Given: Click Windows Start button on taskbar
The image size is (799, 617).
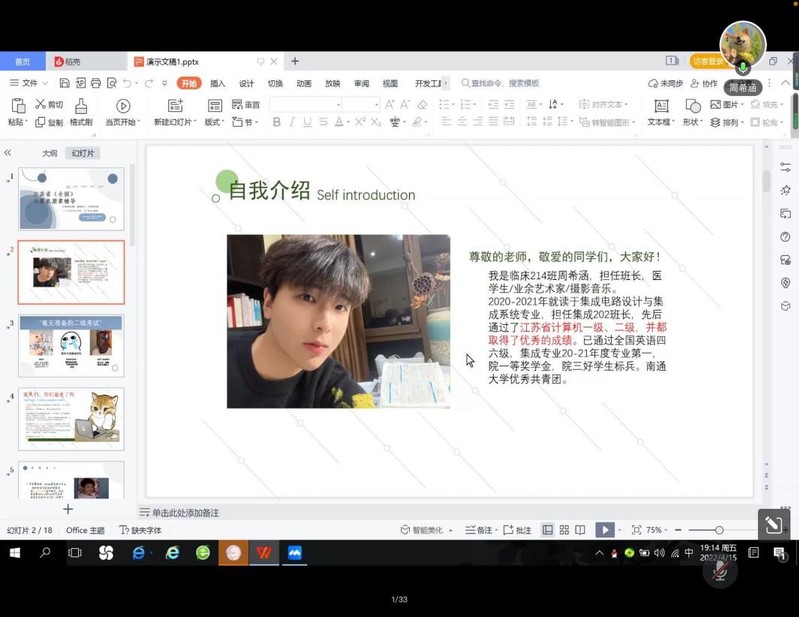Looking at the screenshot, I should [x=15, y=553].
